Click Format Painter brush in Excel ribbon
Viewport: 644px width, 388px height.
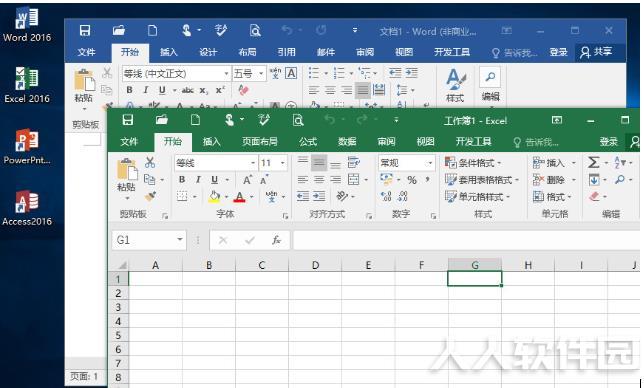coord(150,196)
